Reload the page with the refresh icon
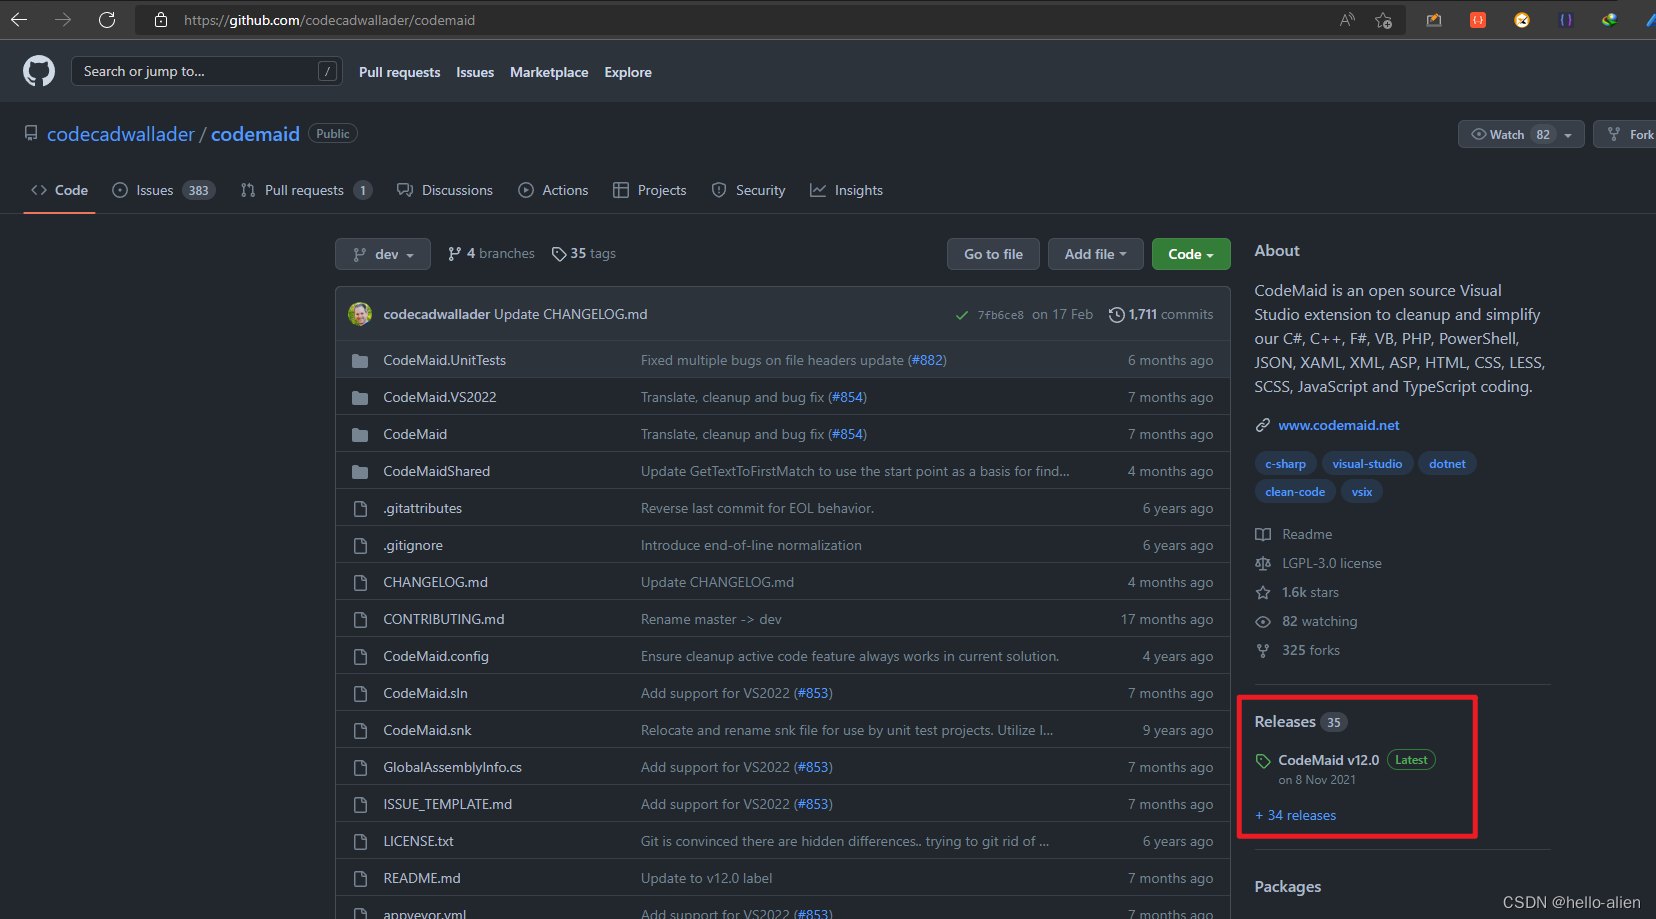 107,19
